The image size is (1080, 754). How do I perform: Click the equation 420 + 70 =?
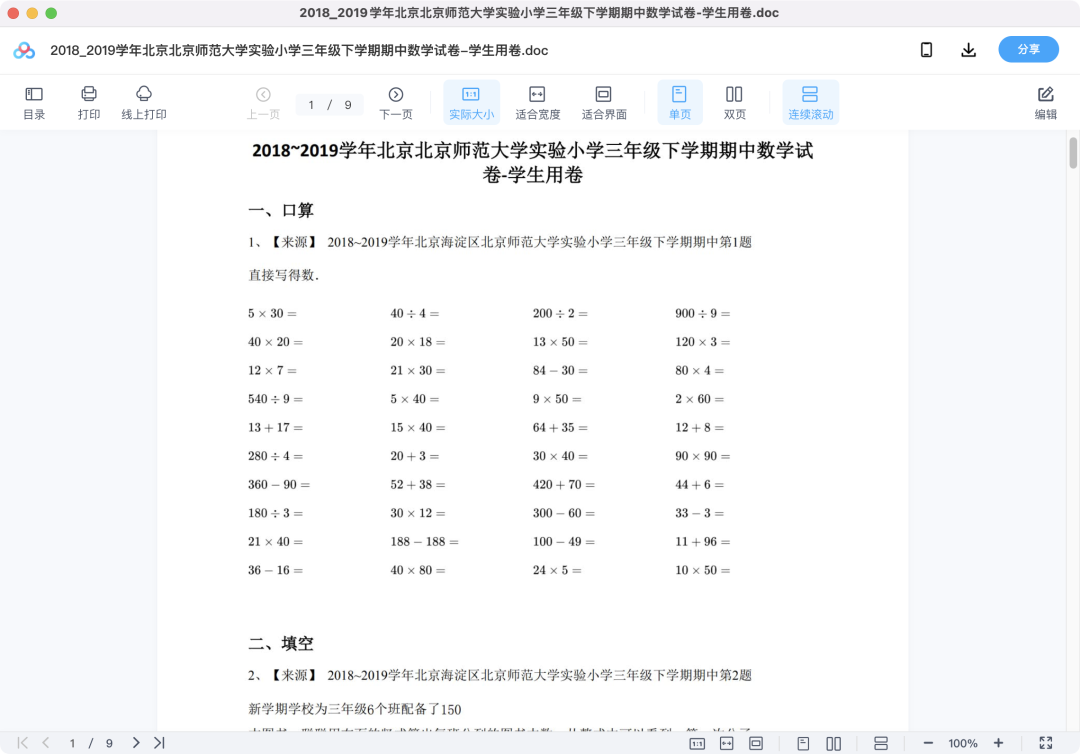click(563, 484)
